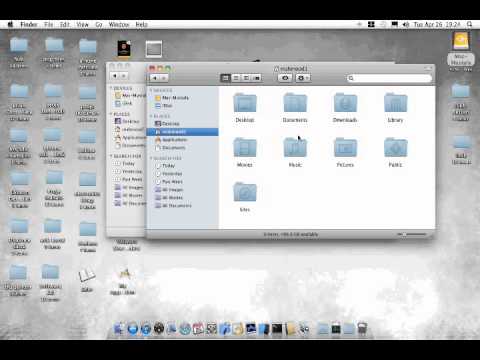Open the Finder menu
480x360 pixels.
click(x=29, y=24)
